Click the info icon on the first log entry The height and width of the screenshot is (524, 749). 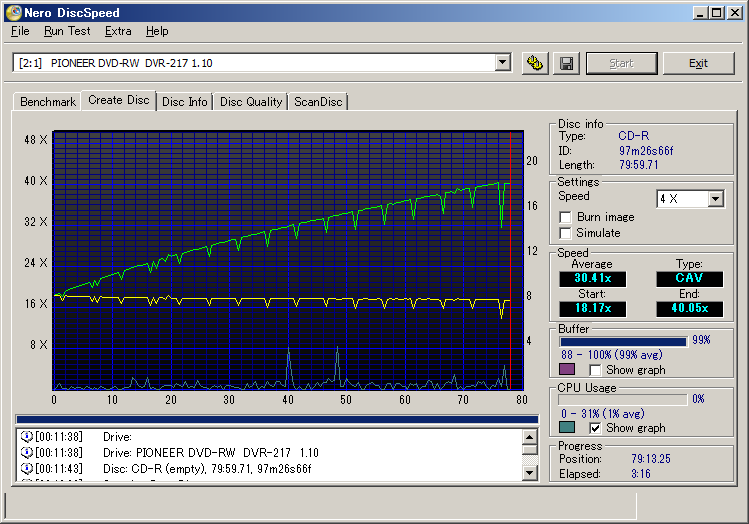[x=26, y=437]
